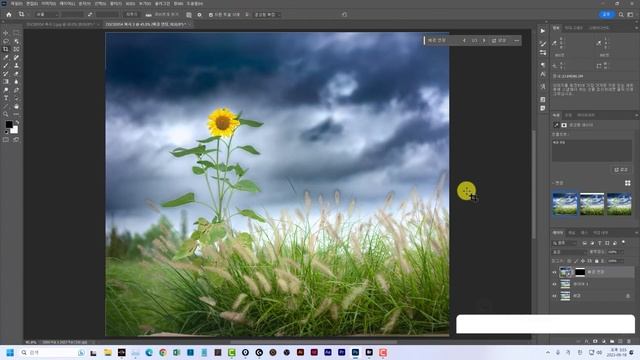Select the Gradient tool
Image resolution: width=640 pixels, height=360 pixels.
[x=6, y=82]
